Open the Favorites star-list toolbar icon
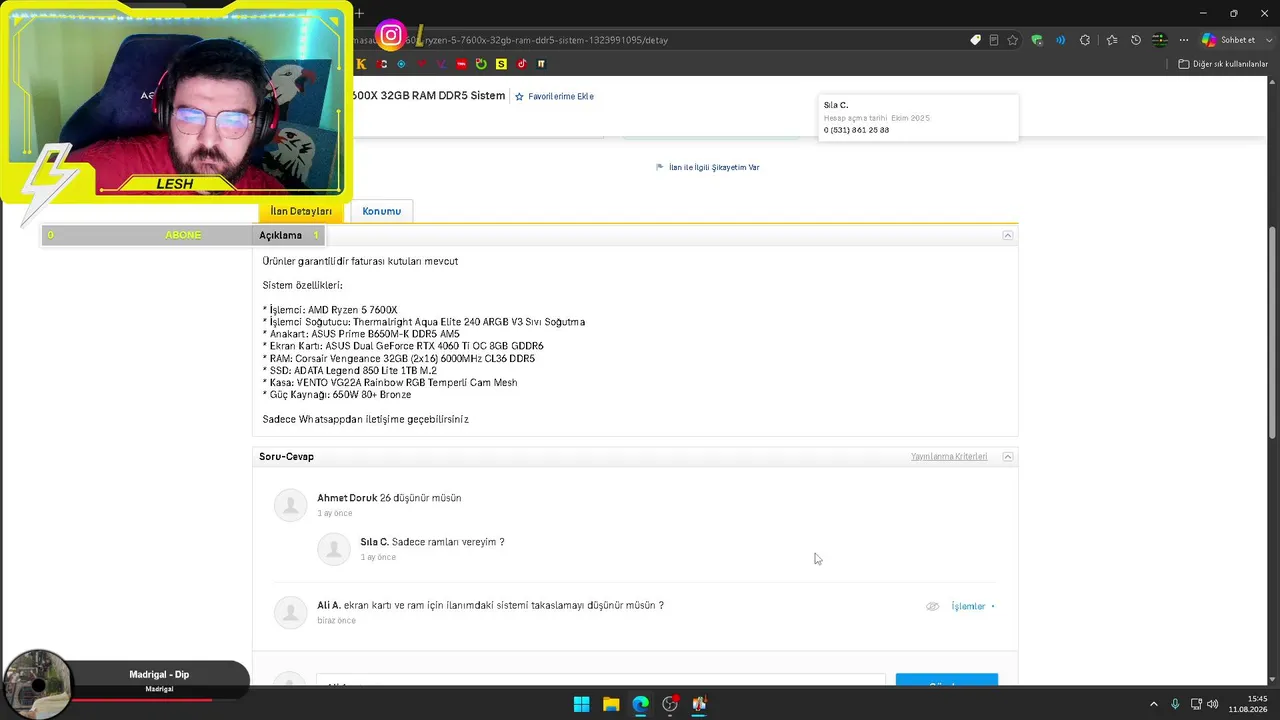Screen dimensions: 1280x720 point(1112,40)
